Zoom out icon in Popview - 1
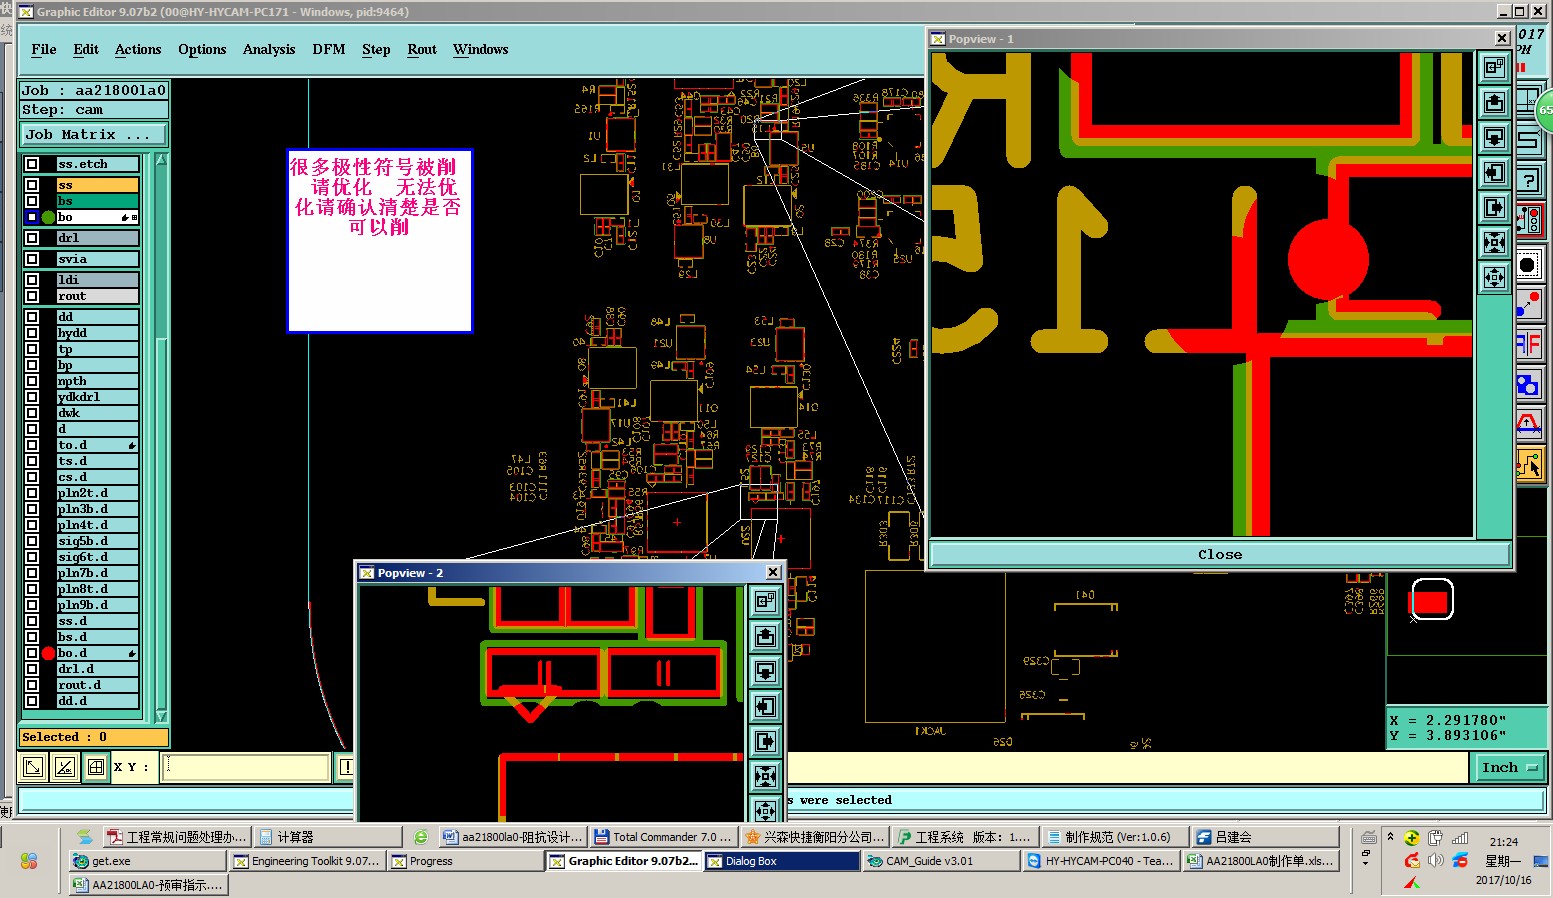The width and height of the screenshot is (1553, 898). point(1494,277)
